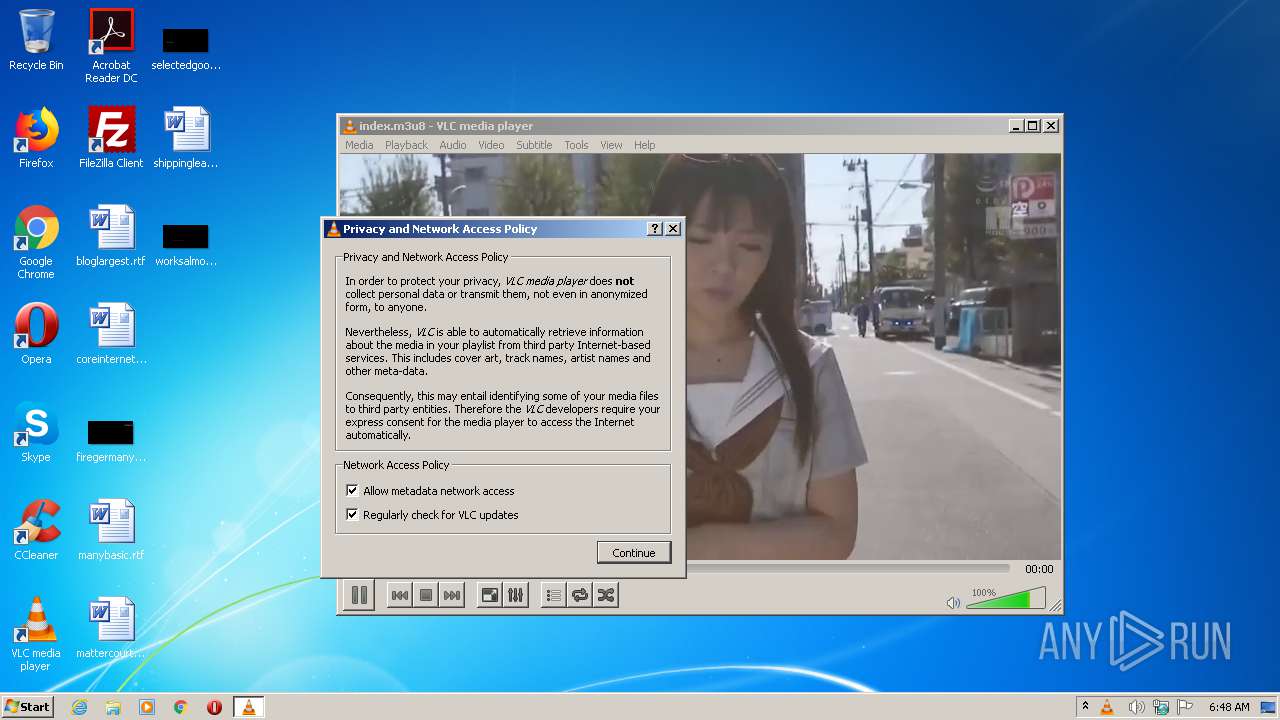Select the worksalmo desktop file
This screenshot has height=720, width=1280.
click(x=186, y=244)
